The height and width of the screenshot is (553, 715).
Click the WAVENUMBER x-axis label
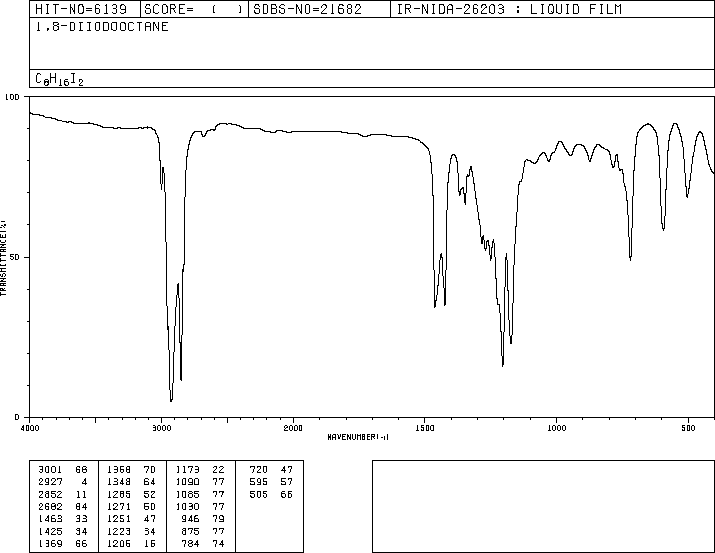click(x=358, y=437)
